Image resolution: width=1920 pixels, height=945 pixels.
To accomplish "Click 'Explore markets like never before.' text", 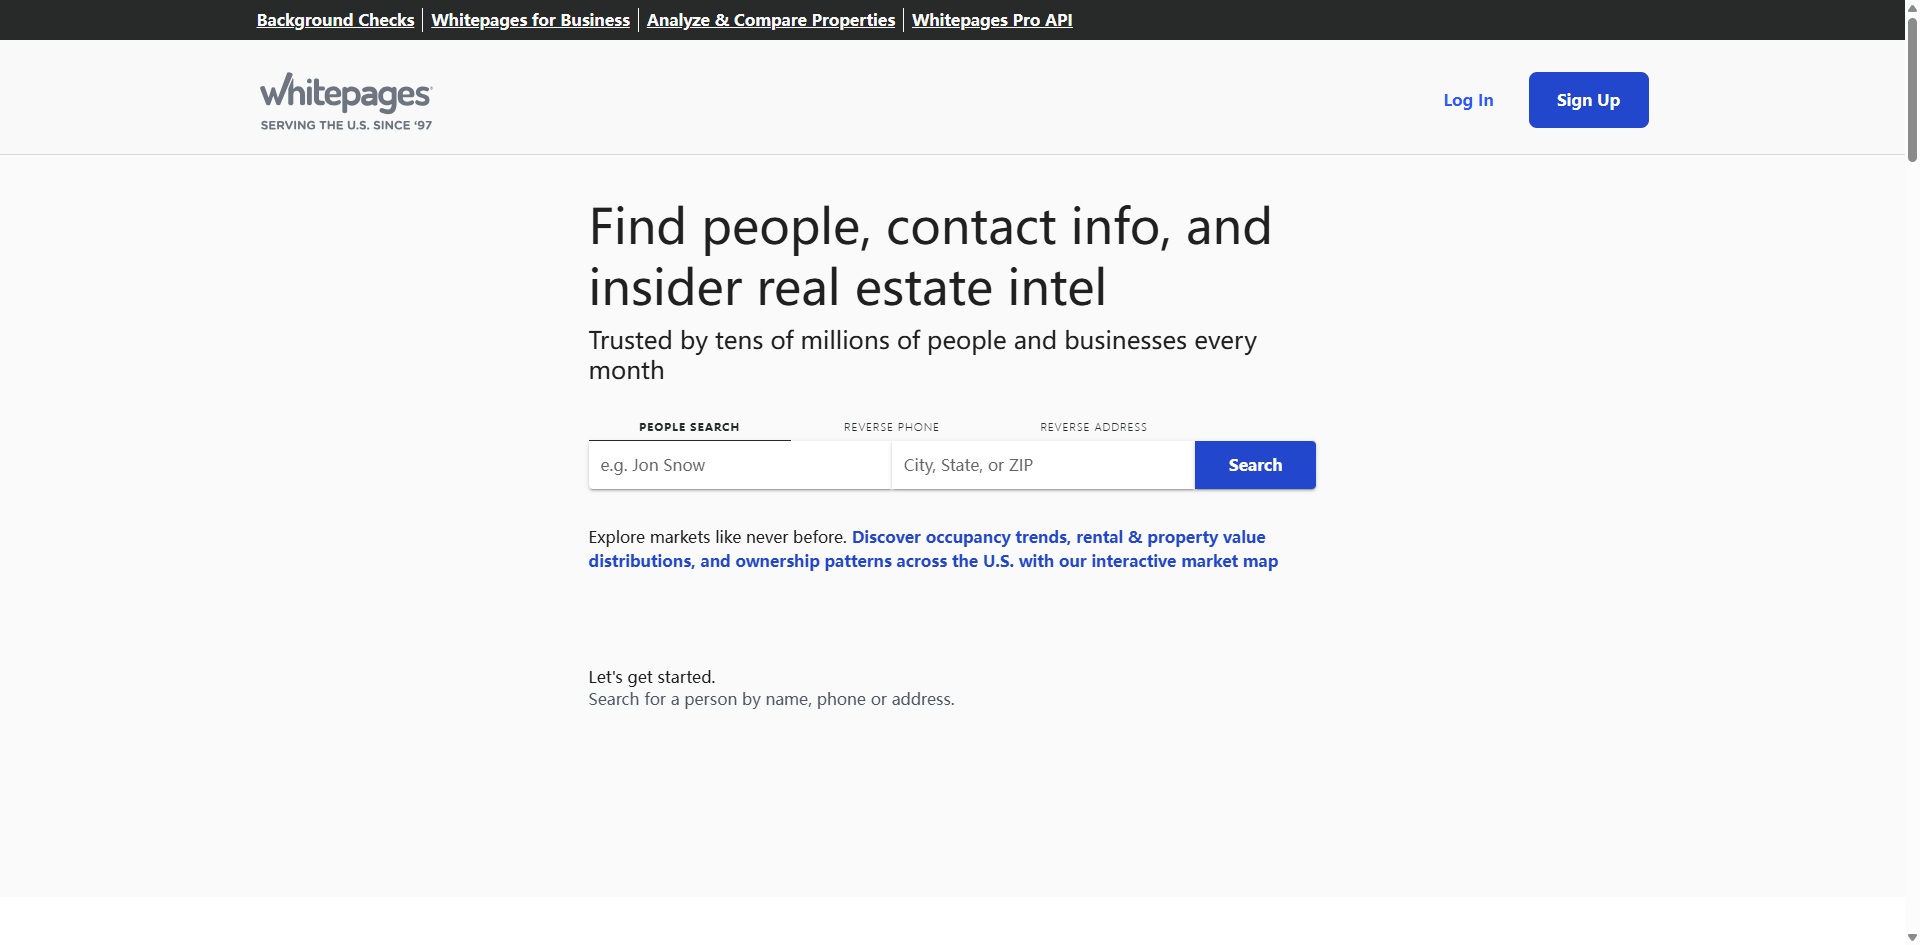I will pyautogui.click(x=717, y=537).
